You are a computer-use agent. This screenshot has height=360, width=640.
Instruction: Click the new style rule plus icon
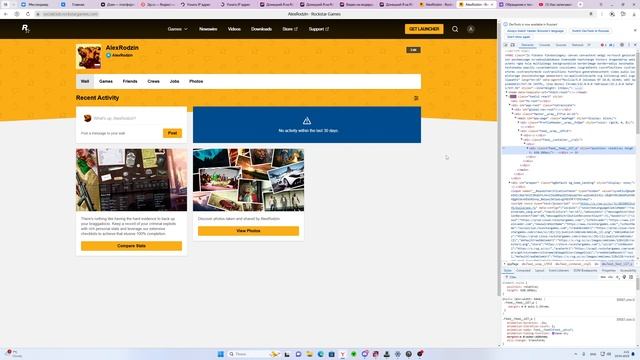click(x=618, y=277)
